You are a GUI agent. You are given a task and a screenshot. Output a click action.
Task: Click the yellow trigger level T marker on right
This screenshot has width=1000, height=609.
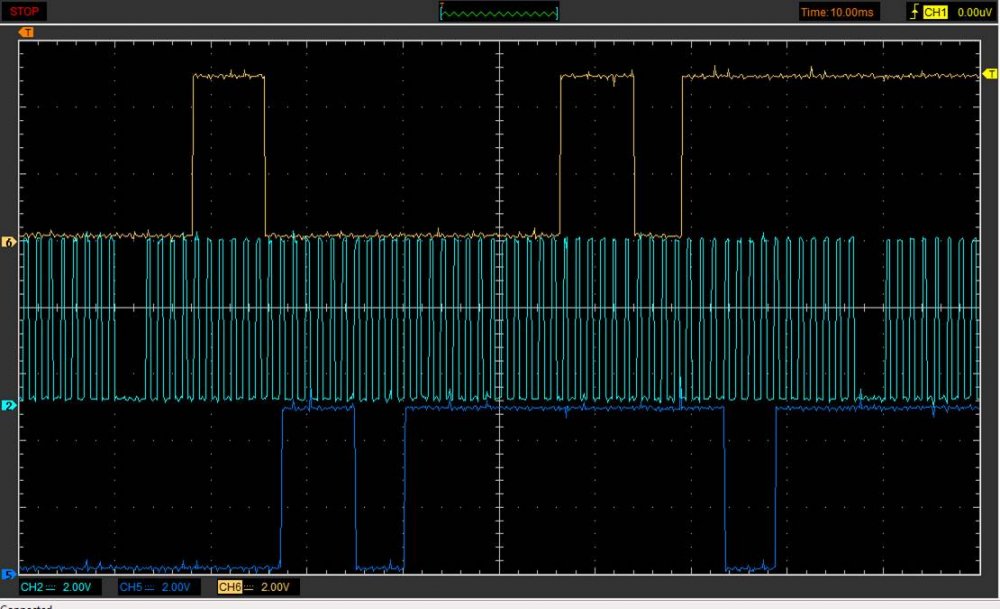pyautogui.click(x=990, y=74)
